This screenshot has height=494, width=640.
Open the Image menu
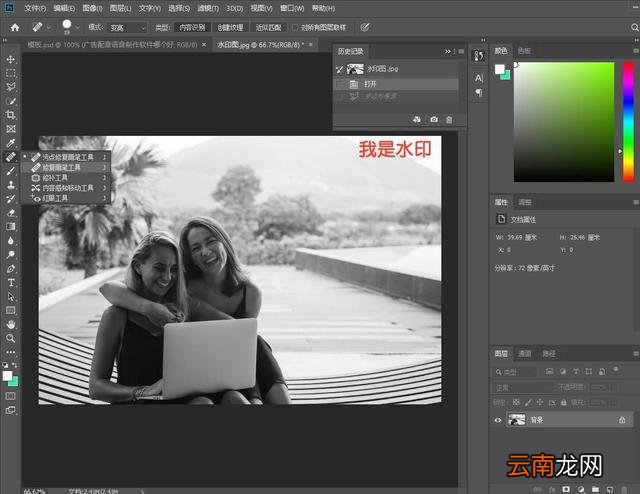[92, 8]
